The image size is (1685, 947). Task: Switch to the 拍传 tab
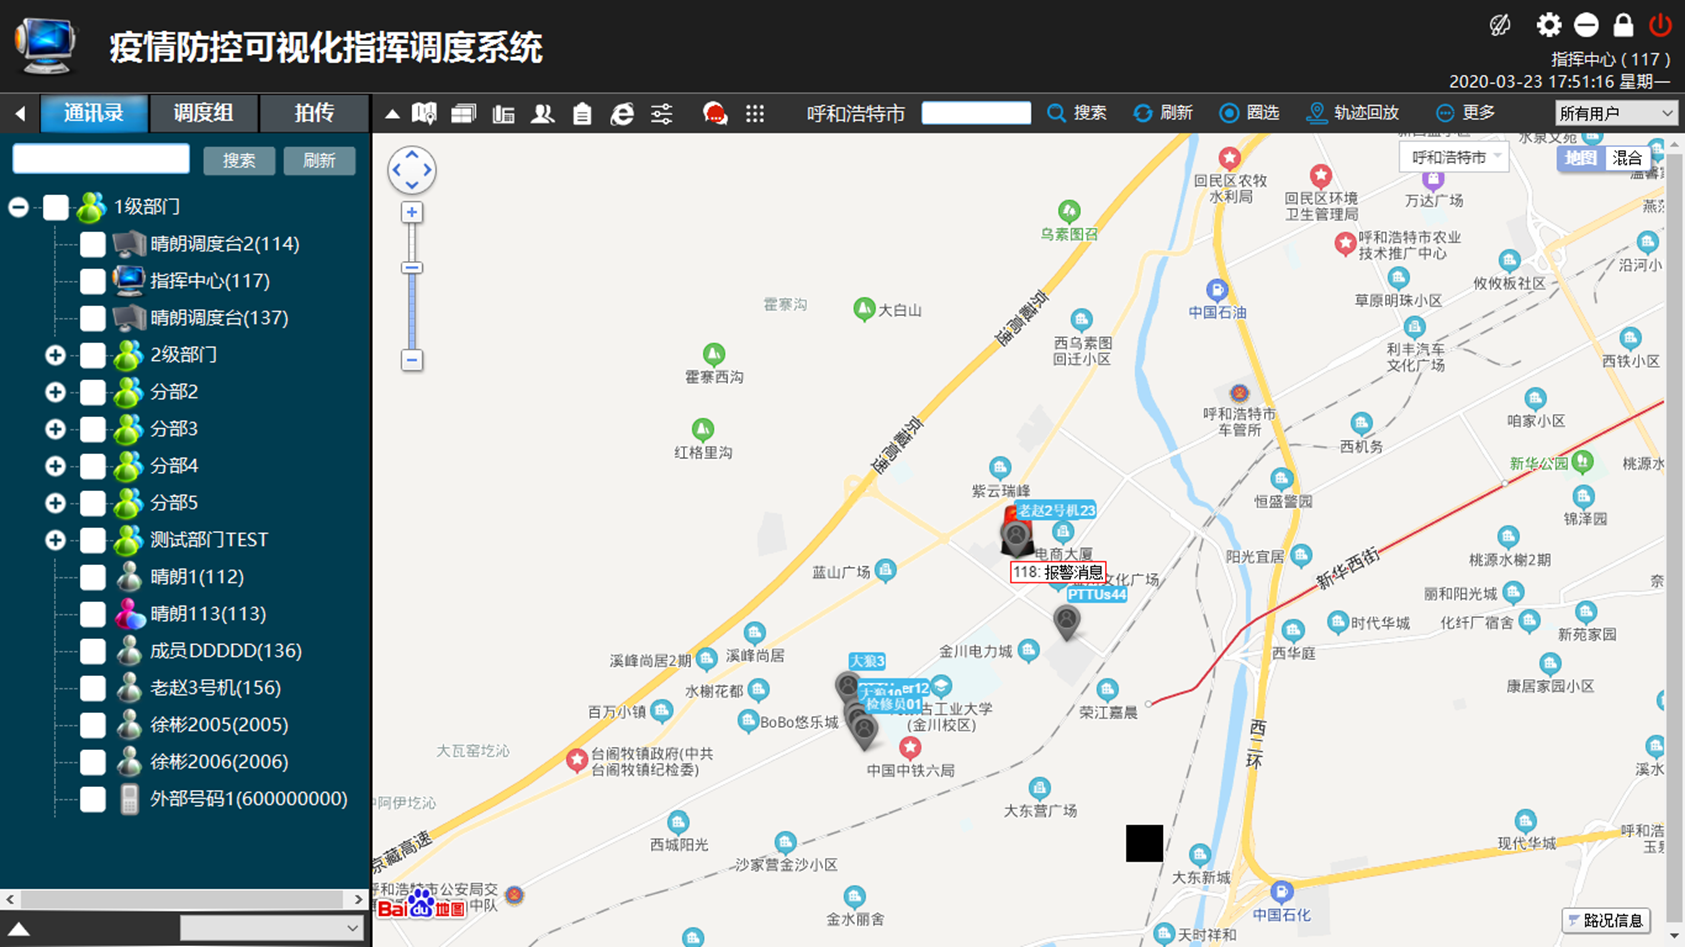pyautogui.click(x=314, y=113)
